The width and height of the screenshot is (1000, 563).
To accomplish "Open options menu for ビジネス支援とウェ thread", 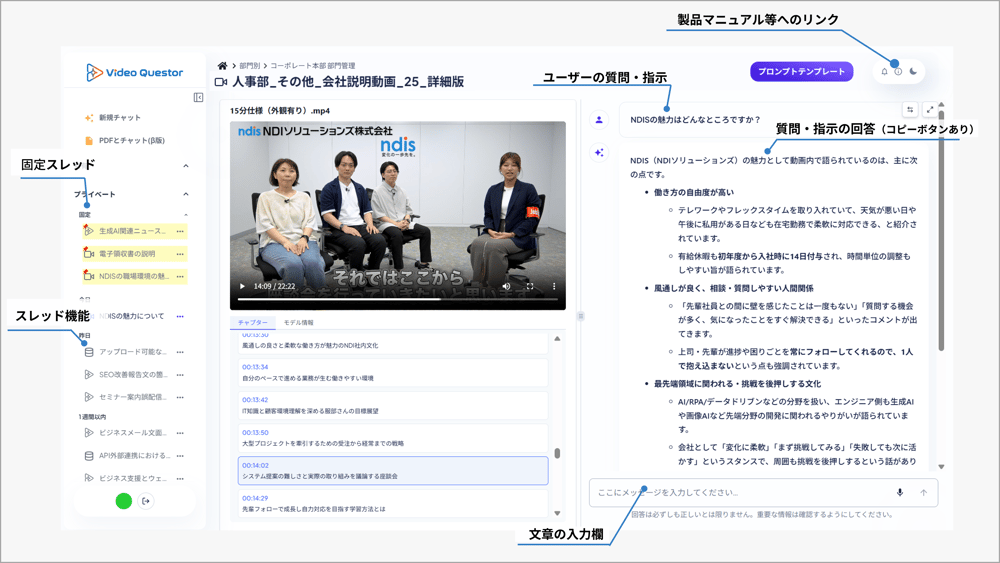I will coord(180,478).
